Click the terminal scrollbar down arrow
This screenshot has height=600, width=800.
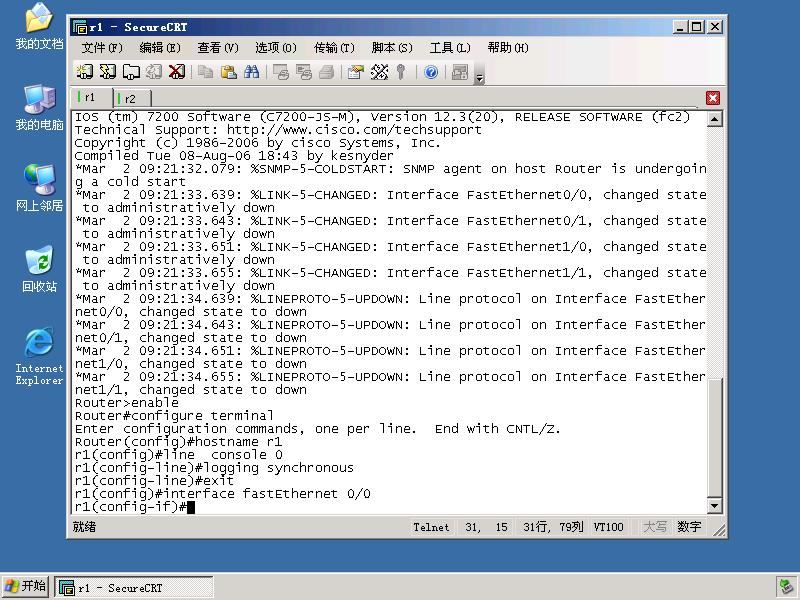click(x=714, y=506)
